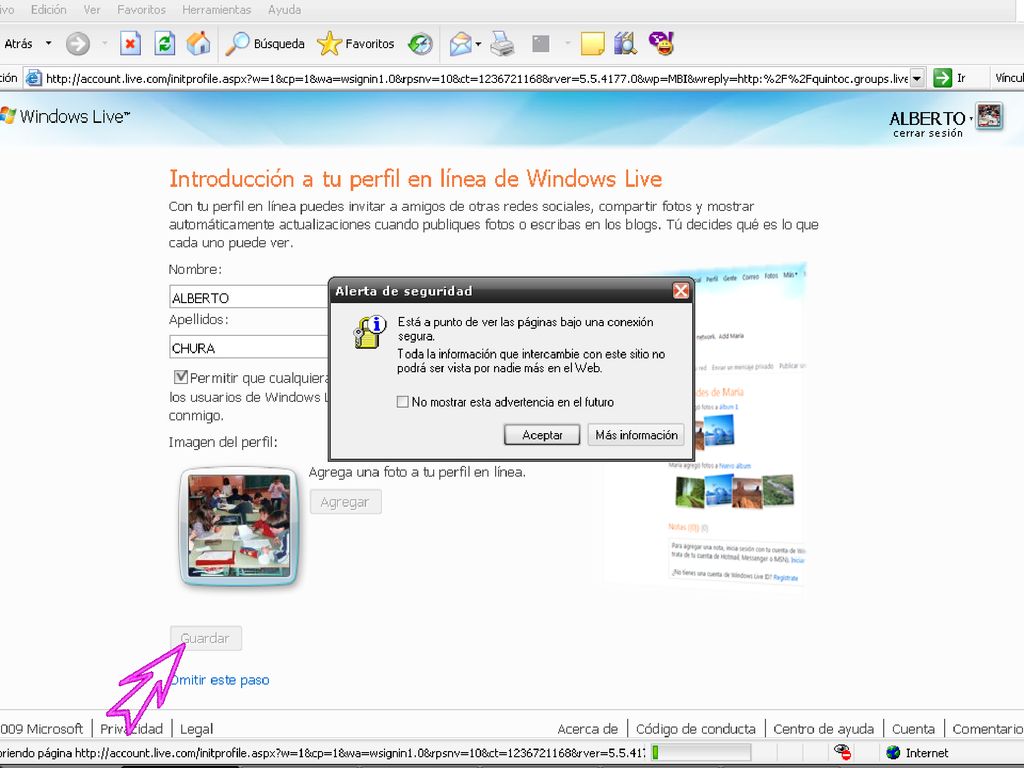Print page with printer icon
The image size is (1024, 768).
(x=502, y=44)
